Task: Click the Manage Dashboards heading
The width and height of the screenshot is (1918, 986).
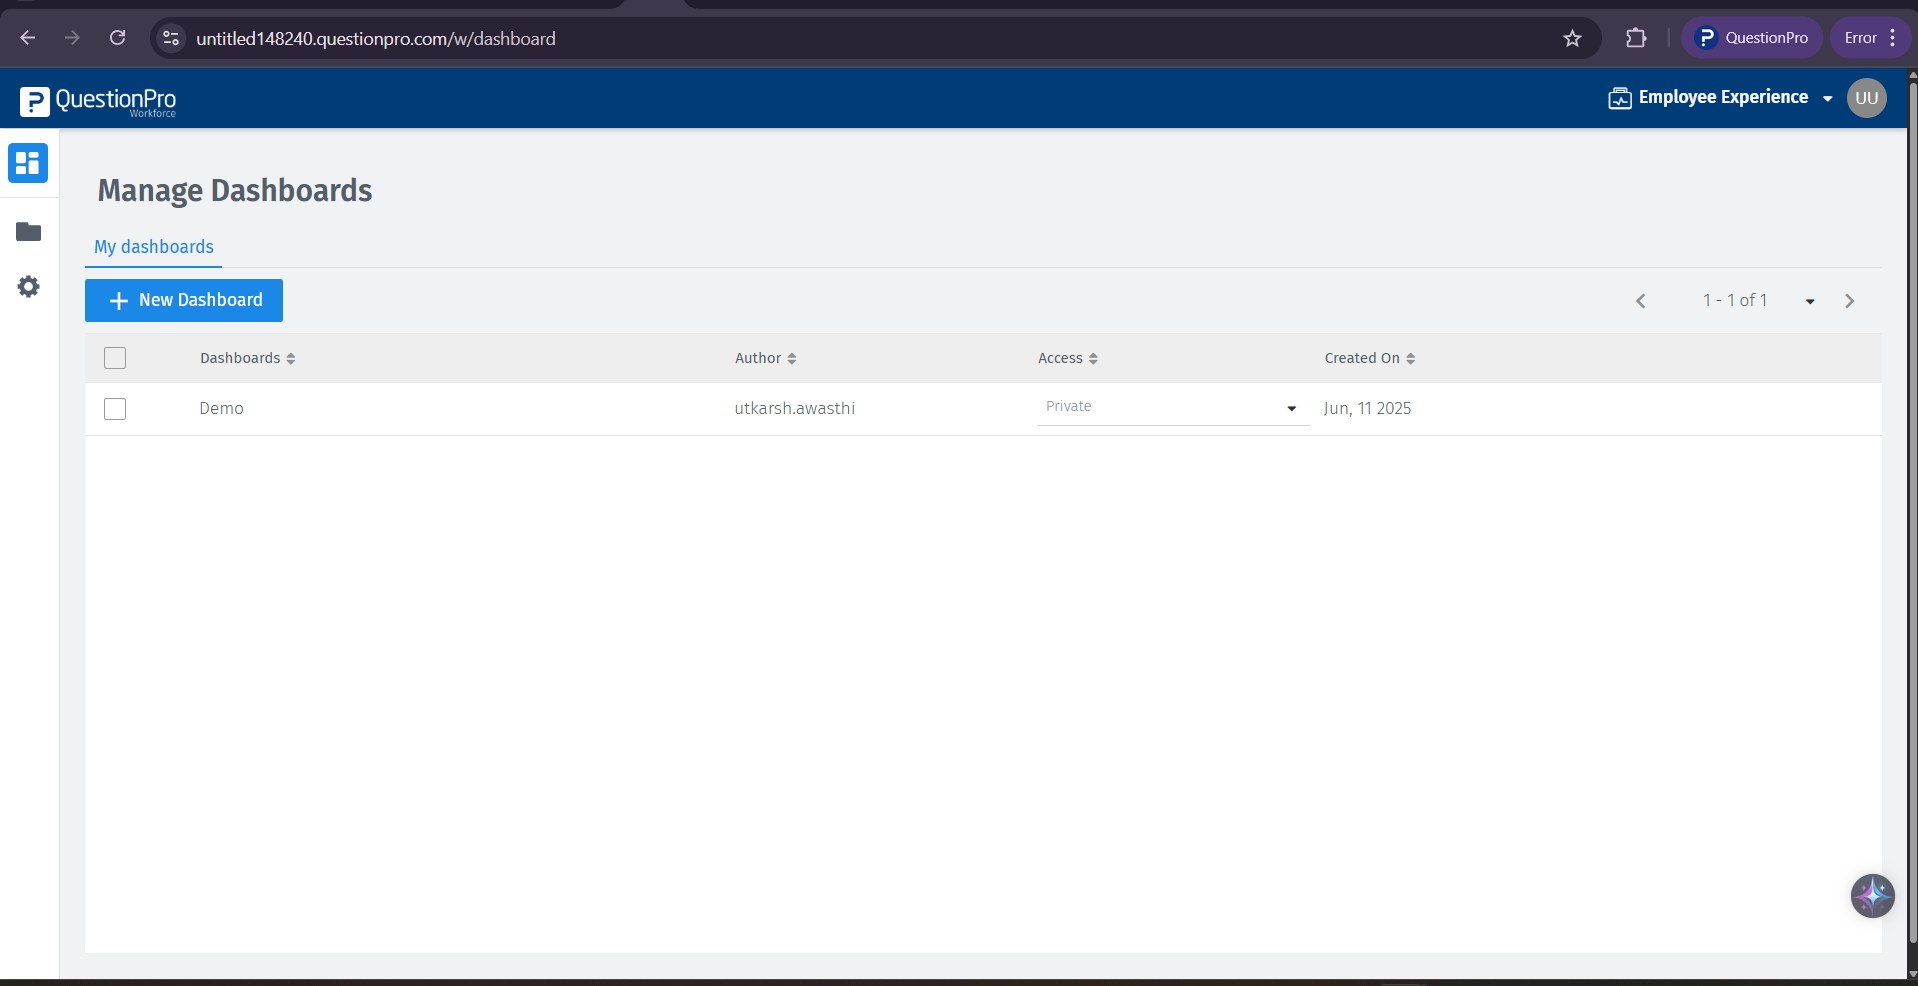Action: [235, 190]
